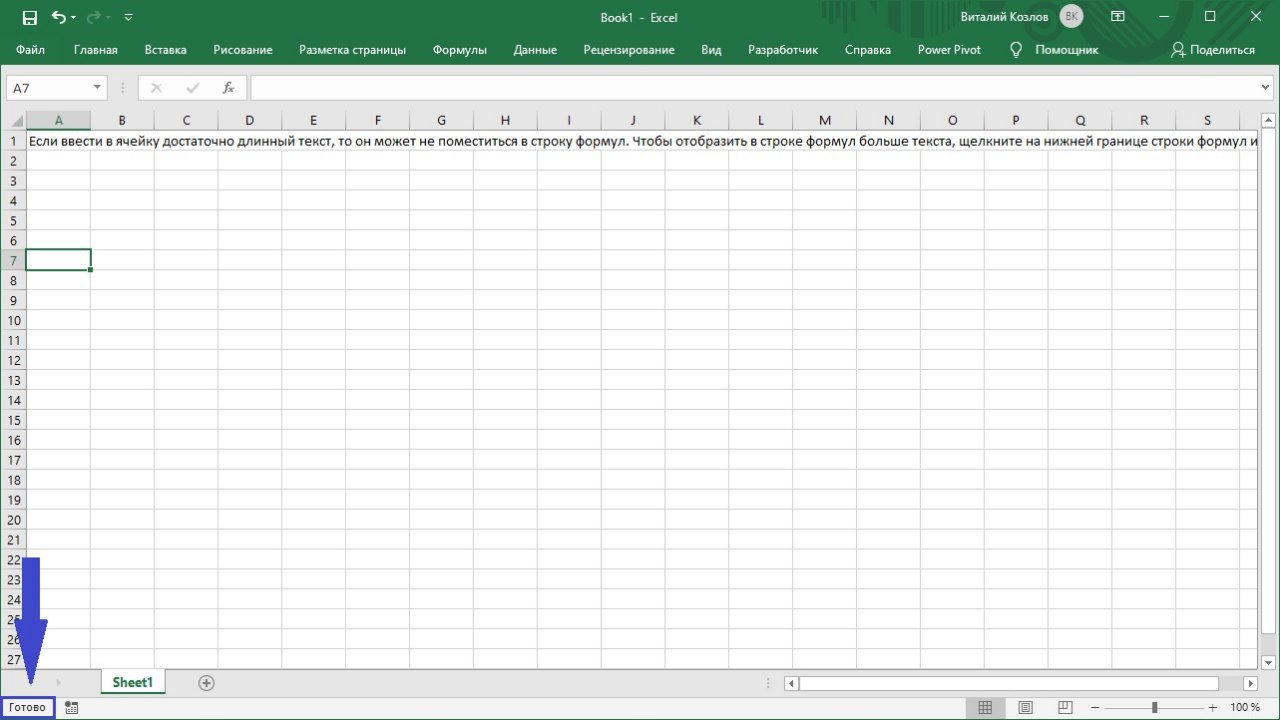Switch to Page Layout view icon
Viewport: 1280px width, 720px height.
pyautogui.click(x=1025, y=708)
